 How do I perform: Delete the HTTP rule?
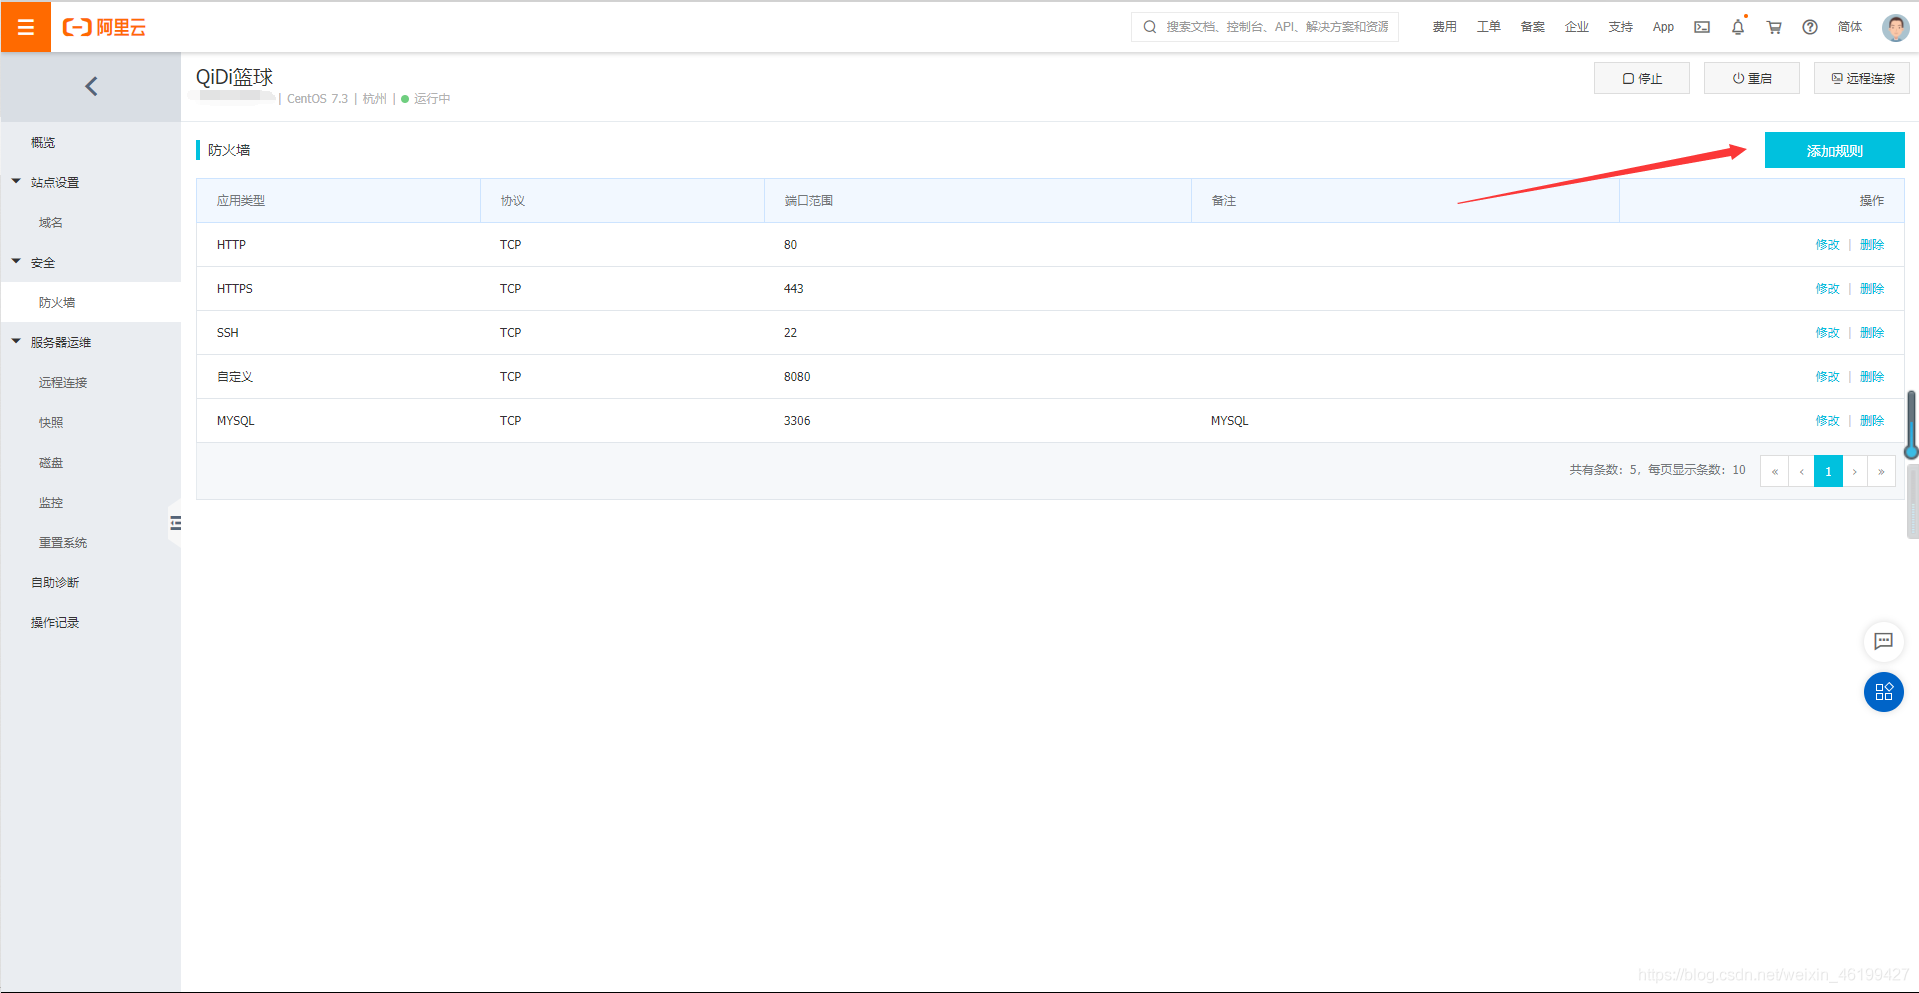point(1872,245)
